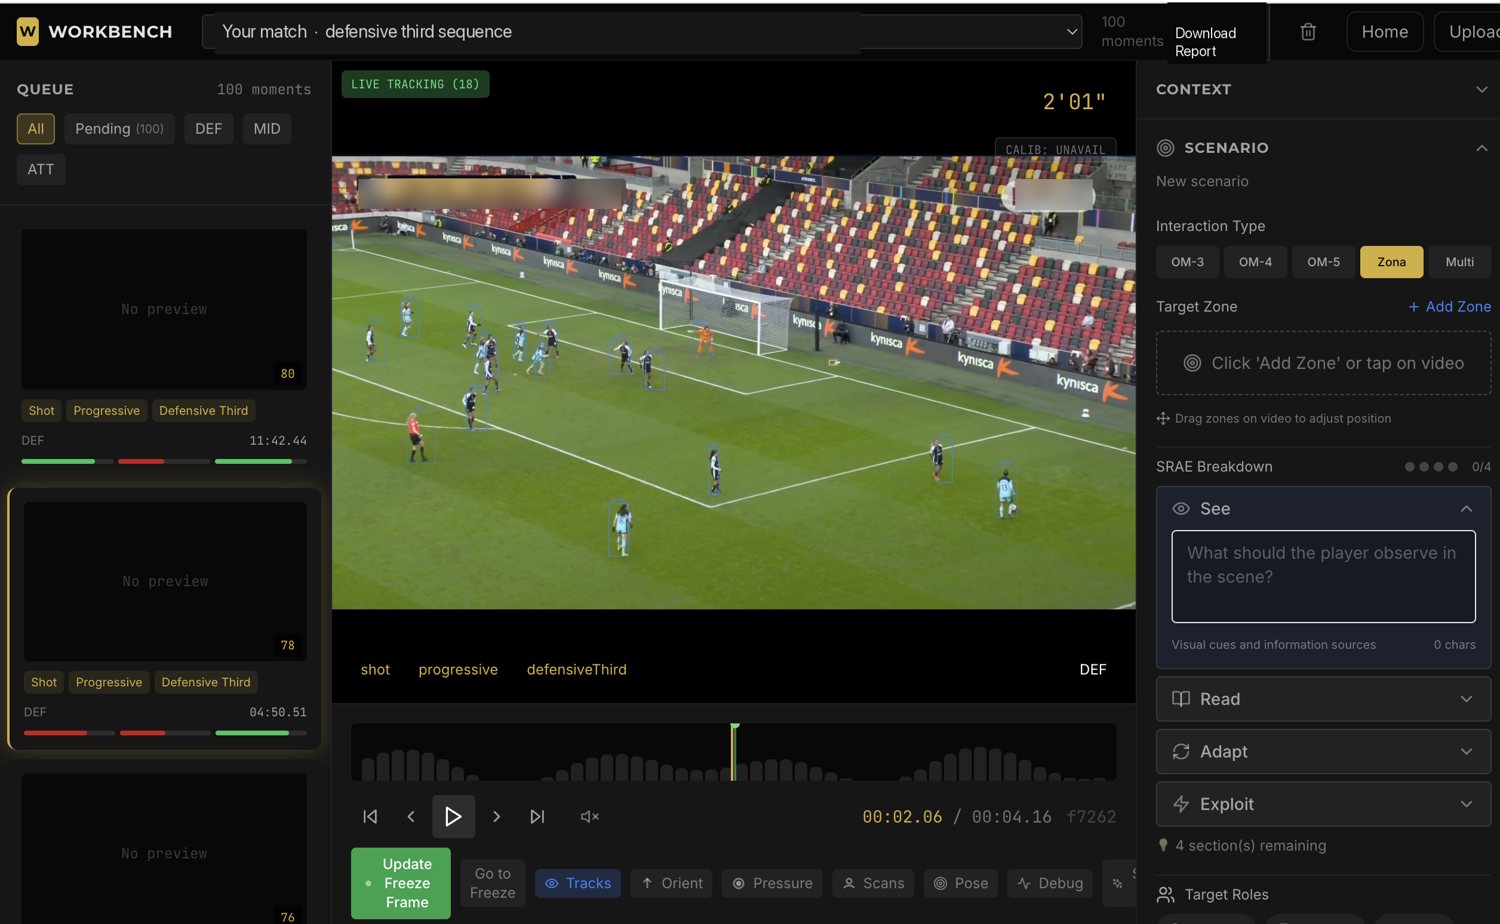This screenshot has width=1500, height=924.
Task: Click the drag-zones move icon
Action: 1163,419
